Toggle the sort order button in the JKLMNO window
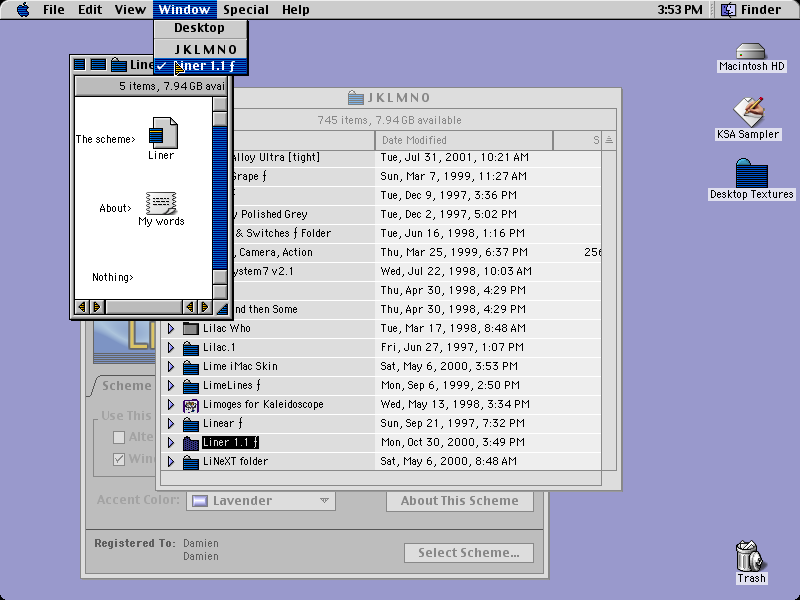 [x=609, y=140]
